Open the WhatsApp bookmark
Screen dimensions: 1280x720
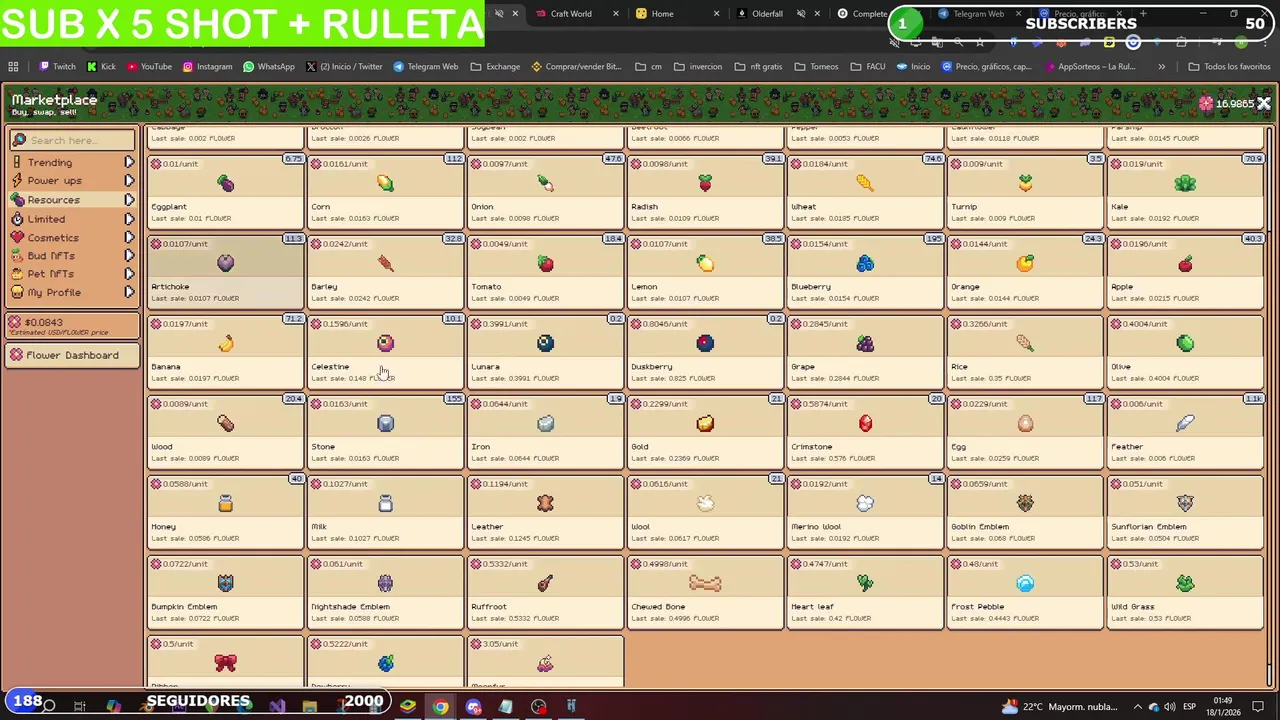tap(269, 67)
